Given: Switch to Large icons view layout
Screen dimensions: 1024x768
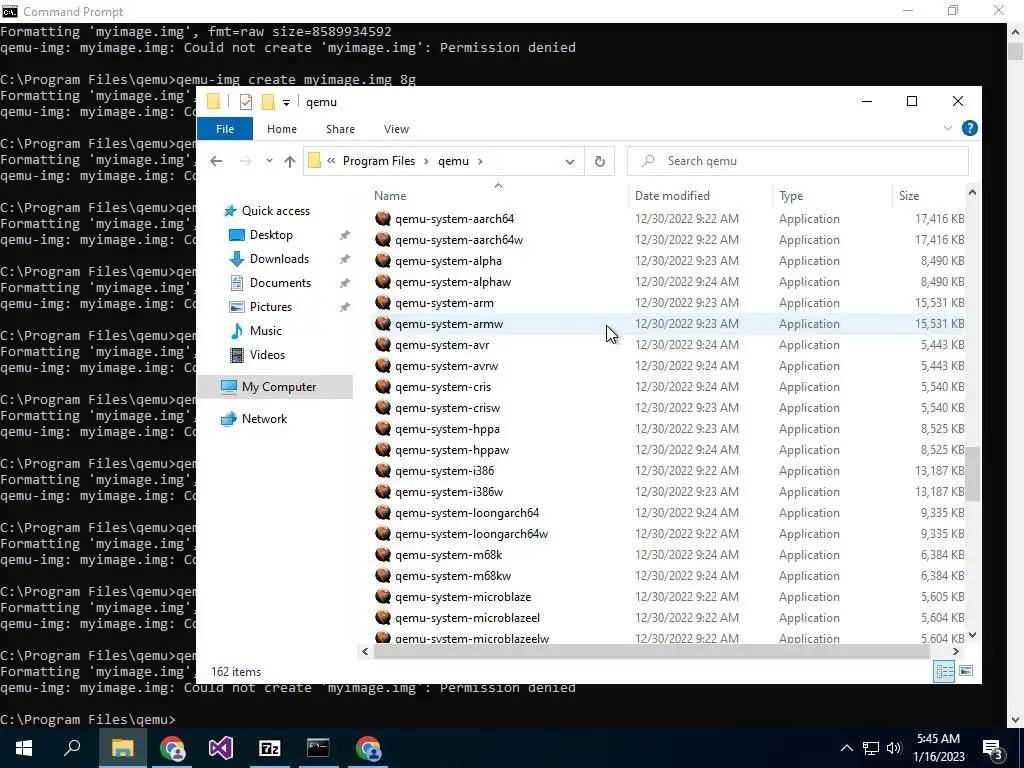Looking at the screenshot, I should point(966,671).
